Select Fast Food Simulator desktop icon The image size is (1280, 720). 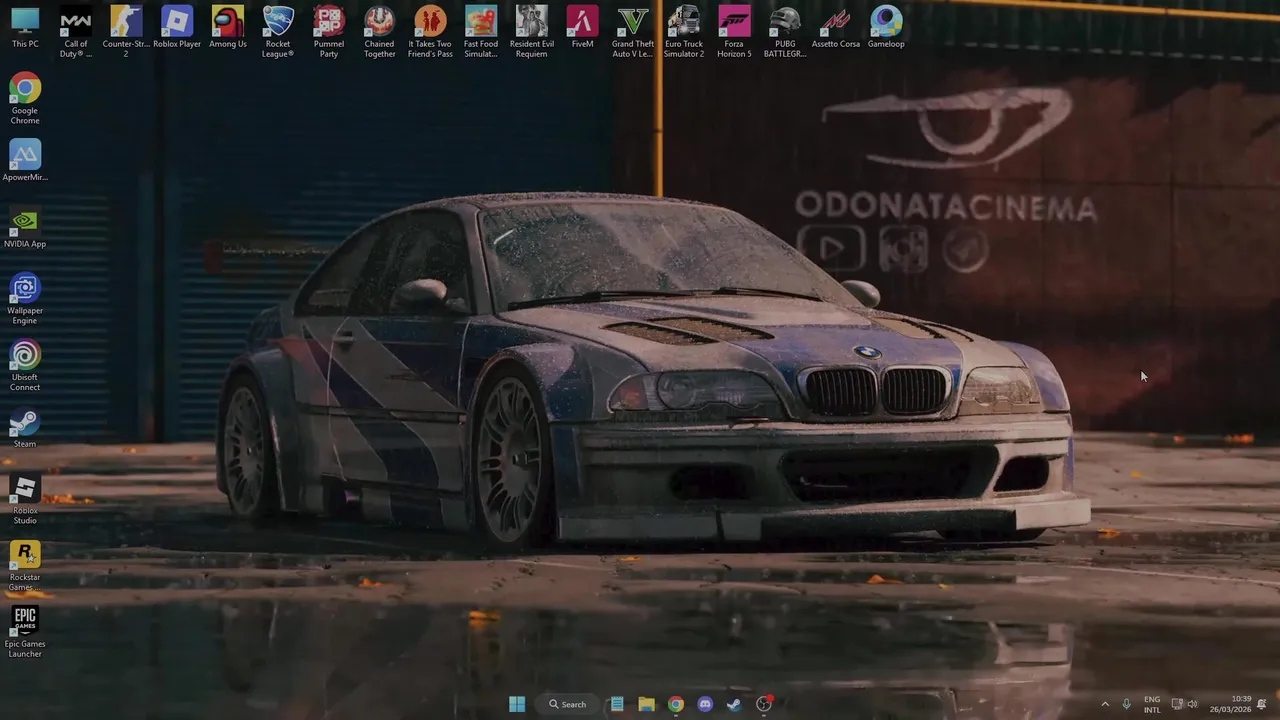(481, 31)
